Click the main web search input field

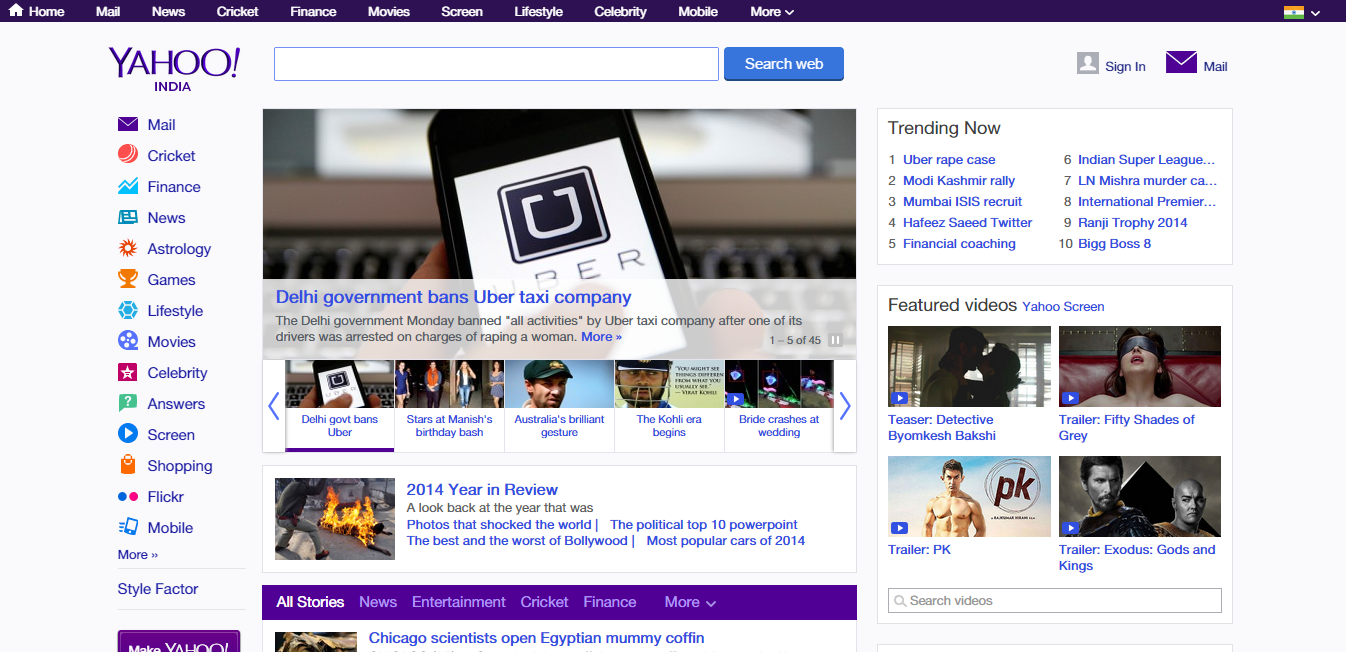(496, 64)
